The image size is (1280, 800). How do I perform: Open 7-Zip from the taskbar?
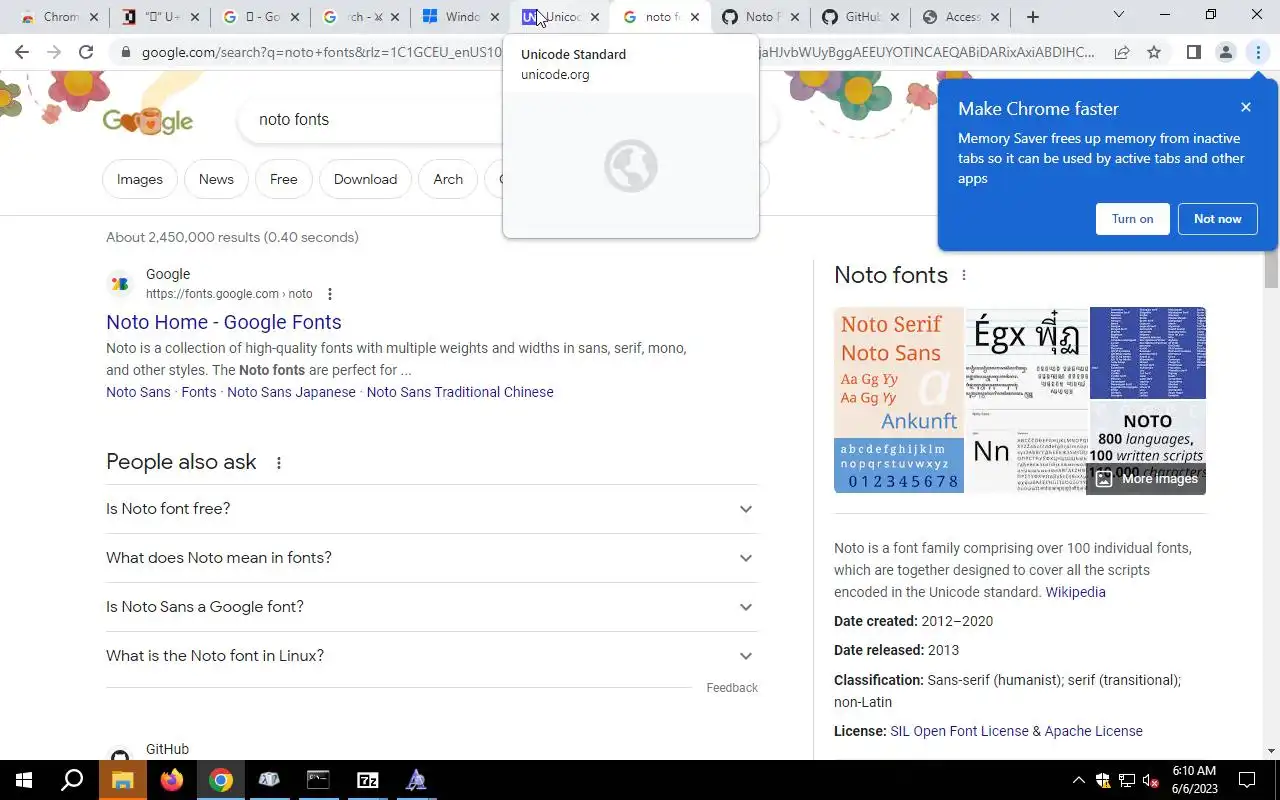367,780
